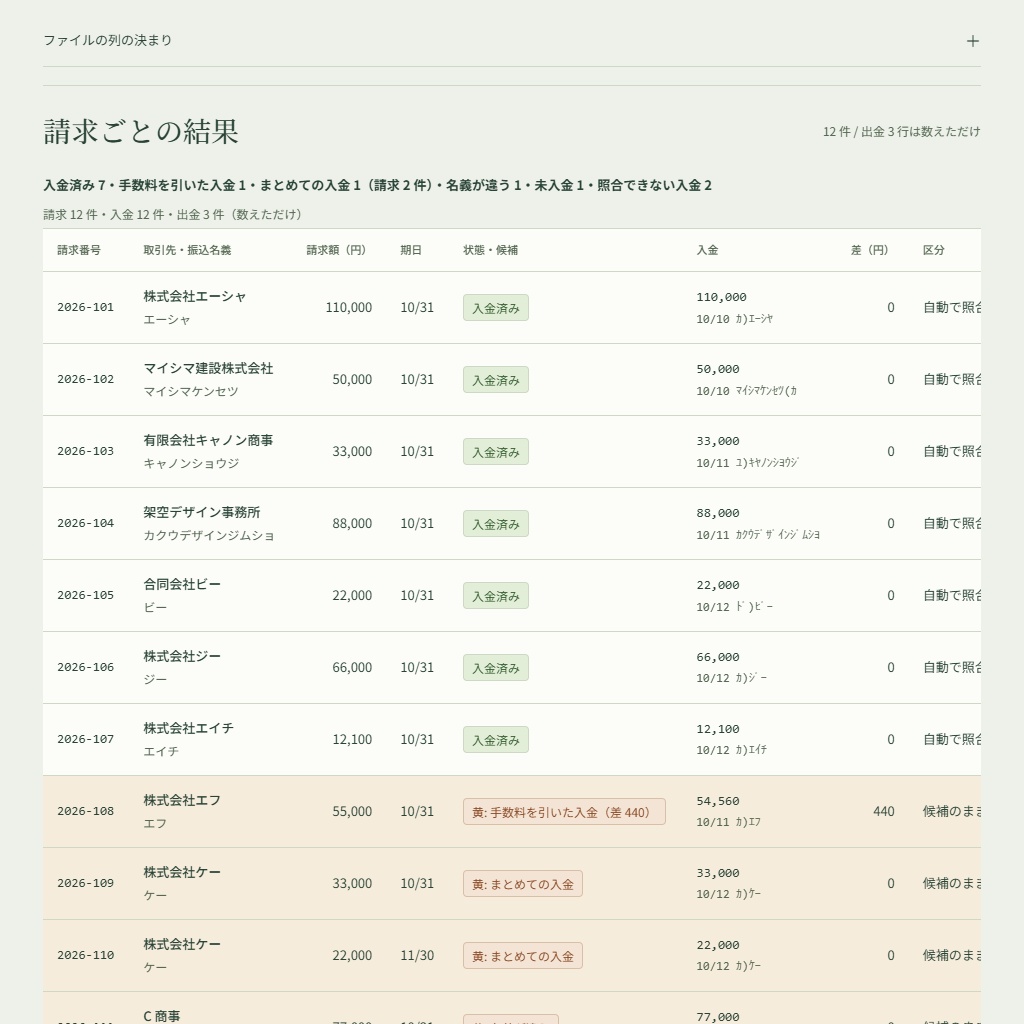Select client name 株式会社ジー
This screenshot has width=1024, height=1024.
pyautogui.click(x=182, y=656)
